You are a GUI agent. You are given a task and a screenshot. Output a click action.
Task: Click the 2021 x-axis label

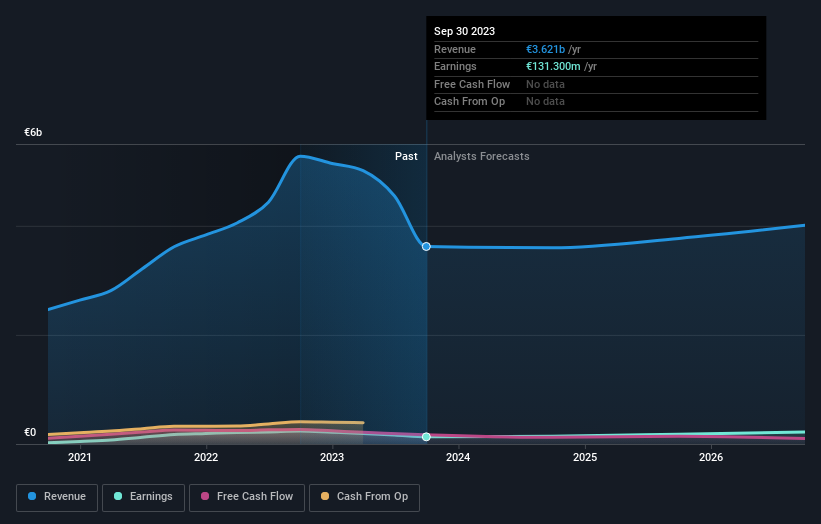80,458
